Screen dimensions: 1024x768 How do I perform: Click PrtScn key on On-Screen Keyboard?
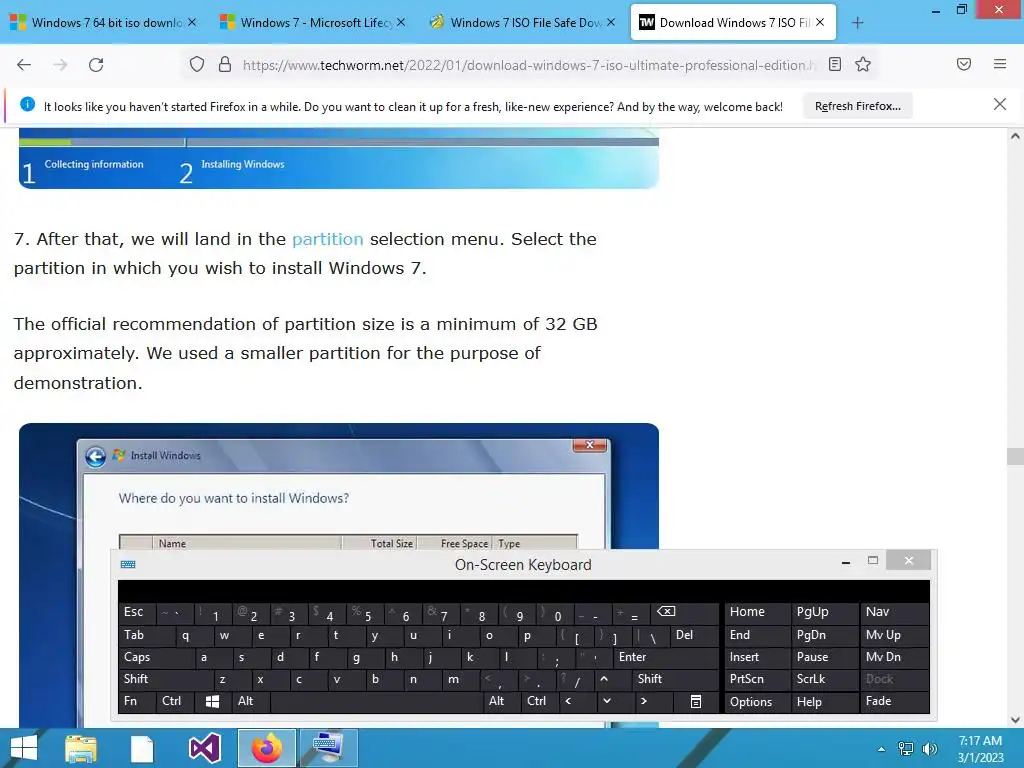pos(758,679)
